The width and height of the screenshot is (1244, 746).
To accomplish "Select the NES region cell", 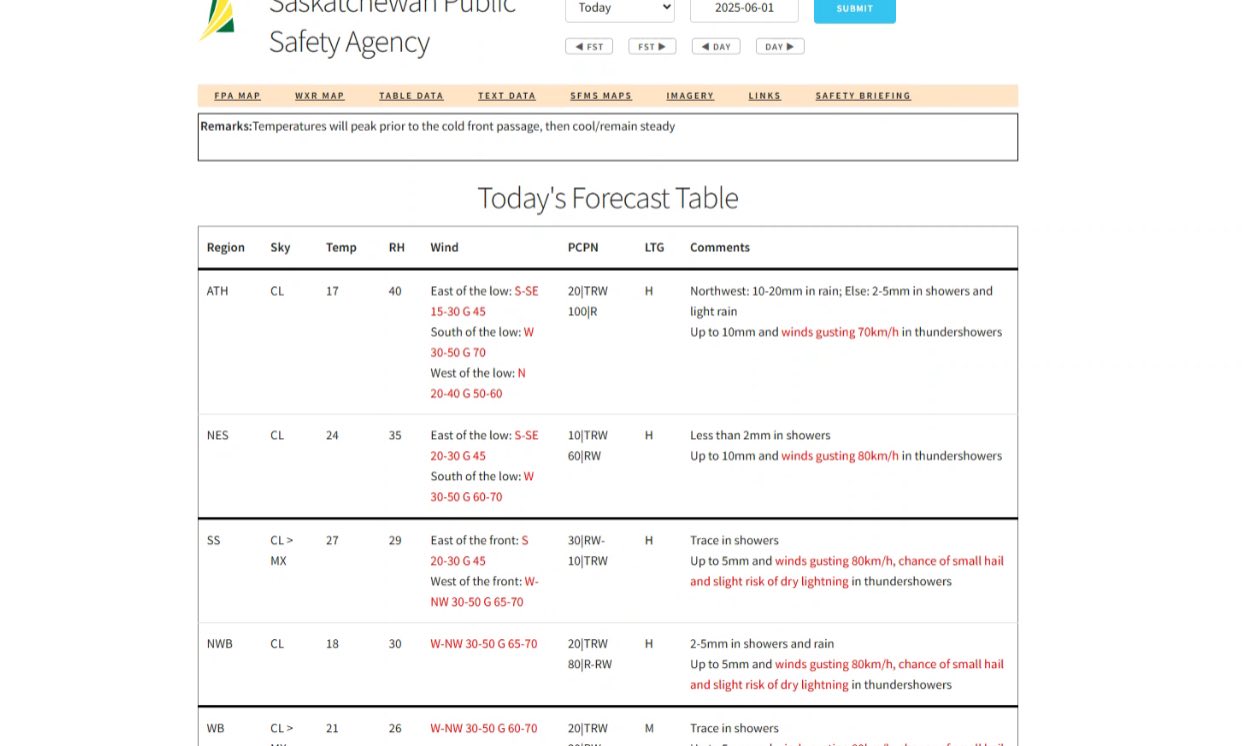I will (218, 435).
